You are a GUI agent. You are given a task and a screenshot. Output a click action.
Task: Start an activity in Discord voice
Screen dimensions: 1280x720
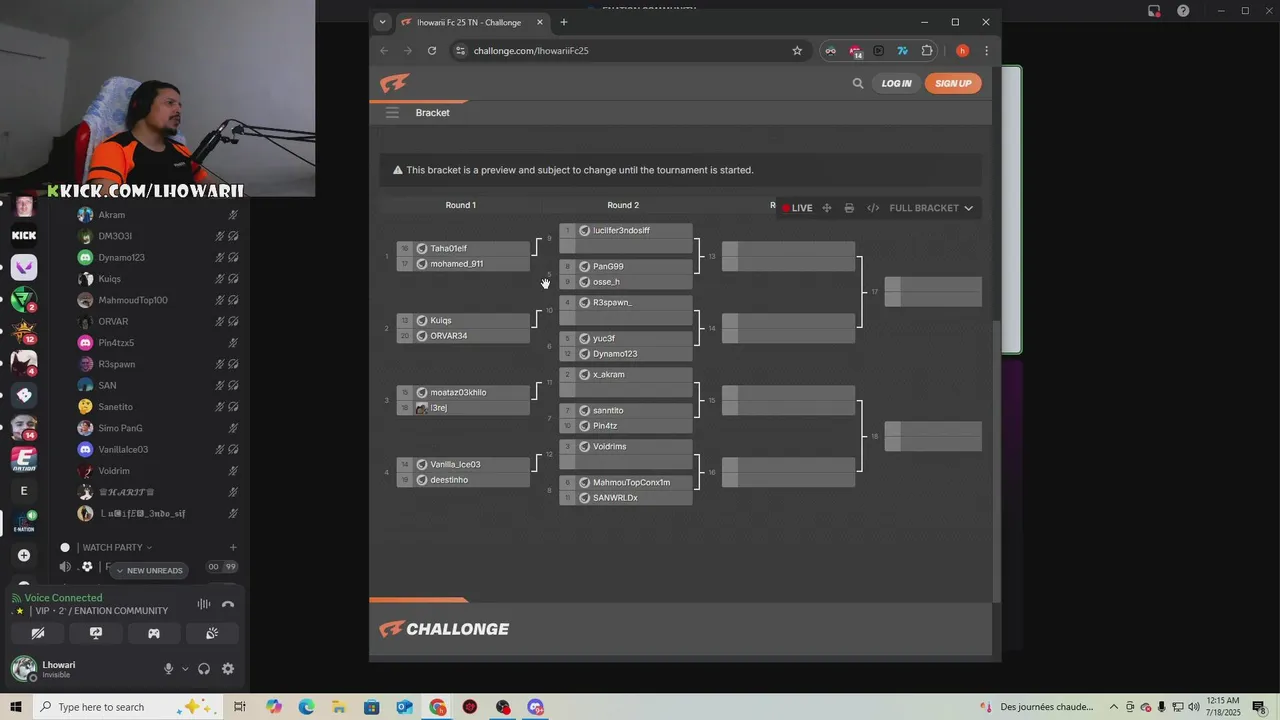point(154,633)
